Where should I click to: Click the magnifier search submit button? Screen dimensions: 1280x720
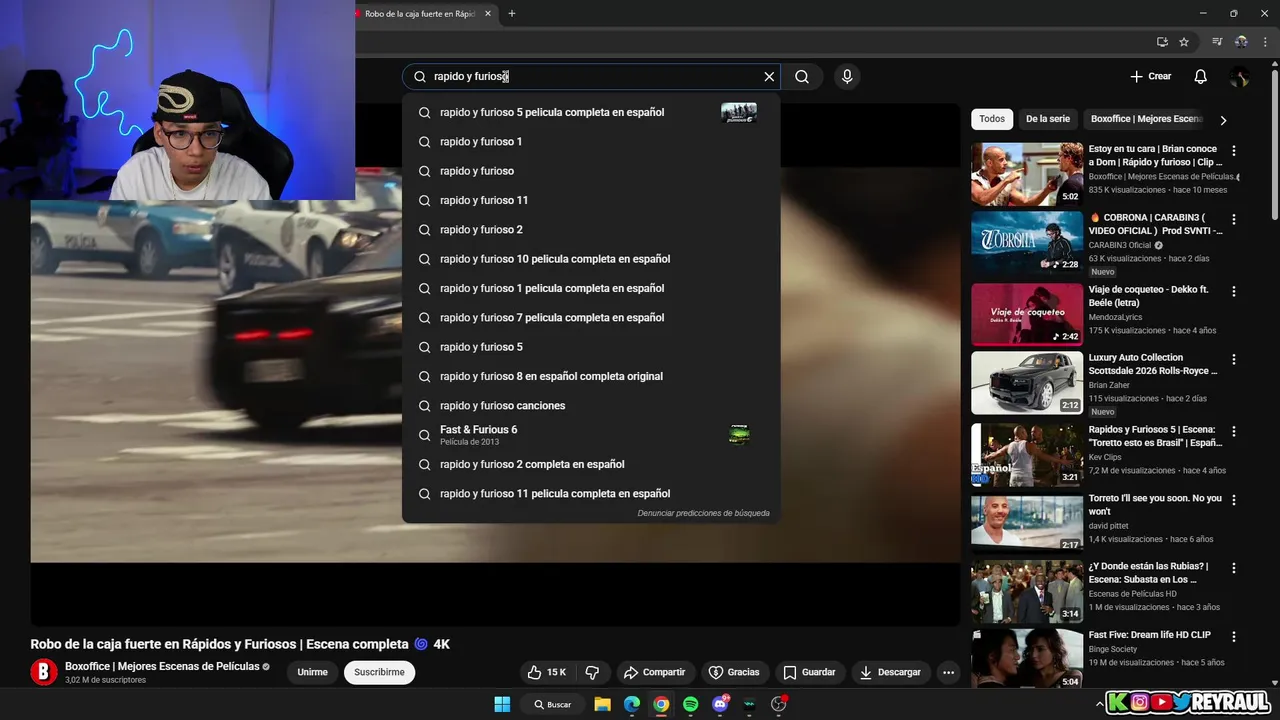pos(802,77)
